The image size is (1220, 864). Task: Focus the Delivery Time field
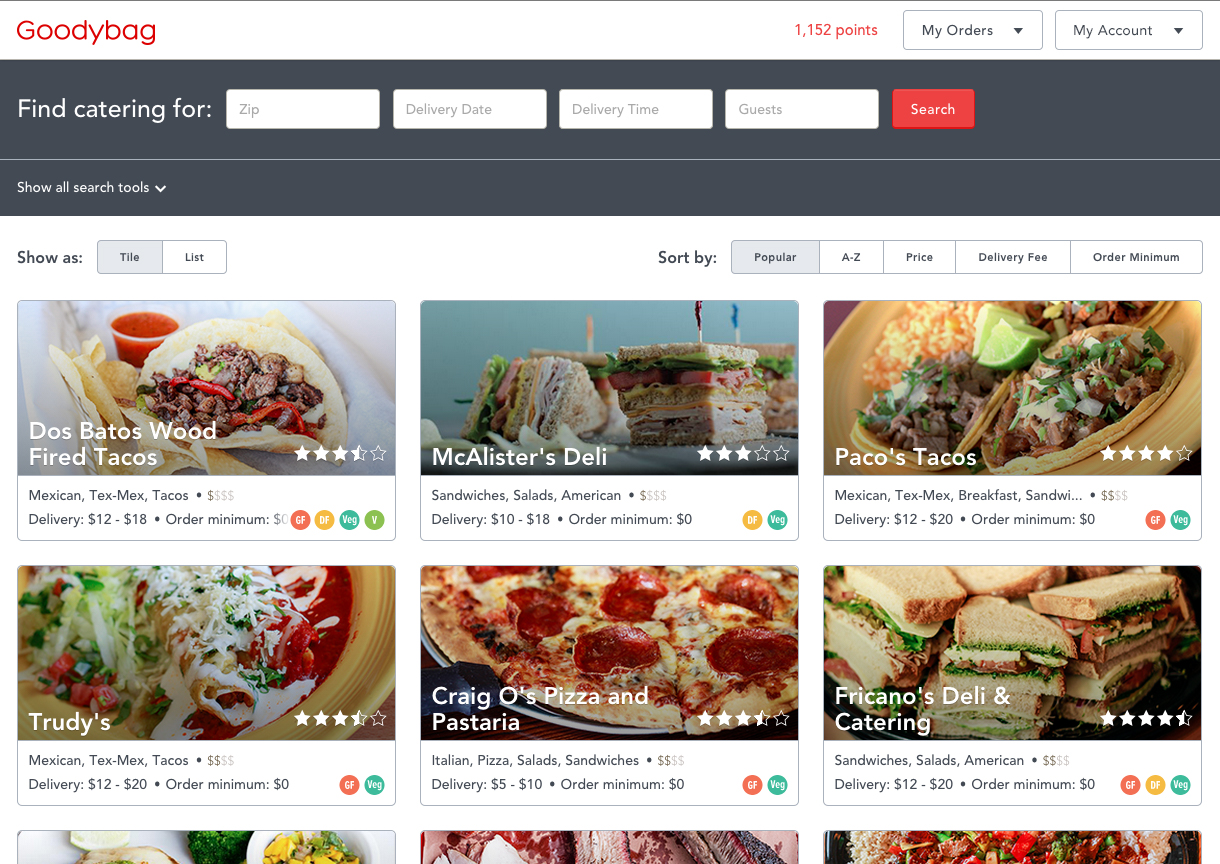coord(636,109)
